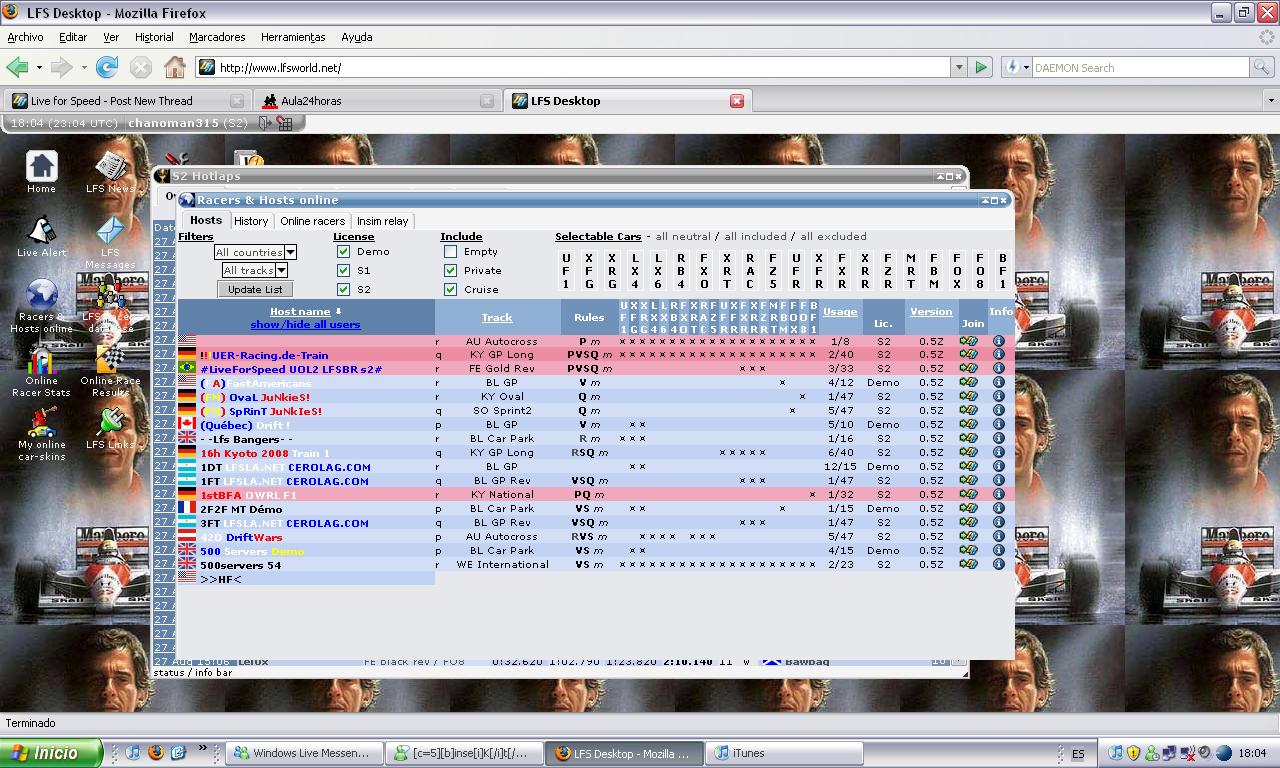The image size is (1280, 768).
Task: Toggle the XFG selectable car box
Action: click(x=589, y=271)
